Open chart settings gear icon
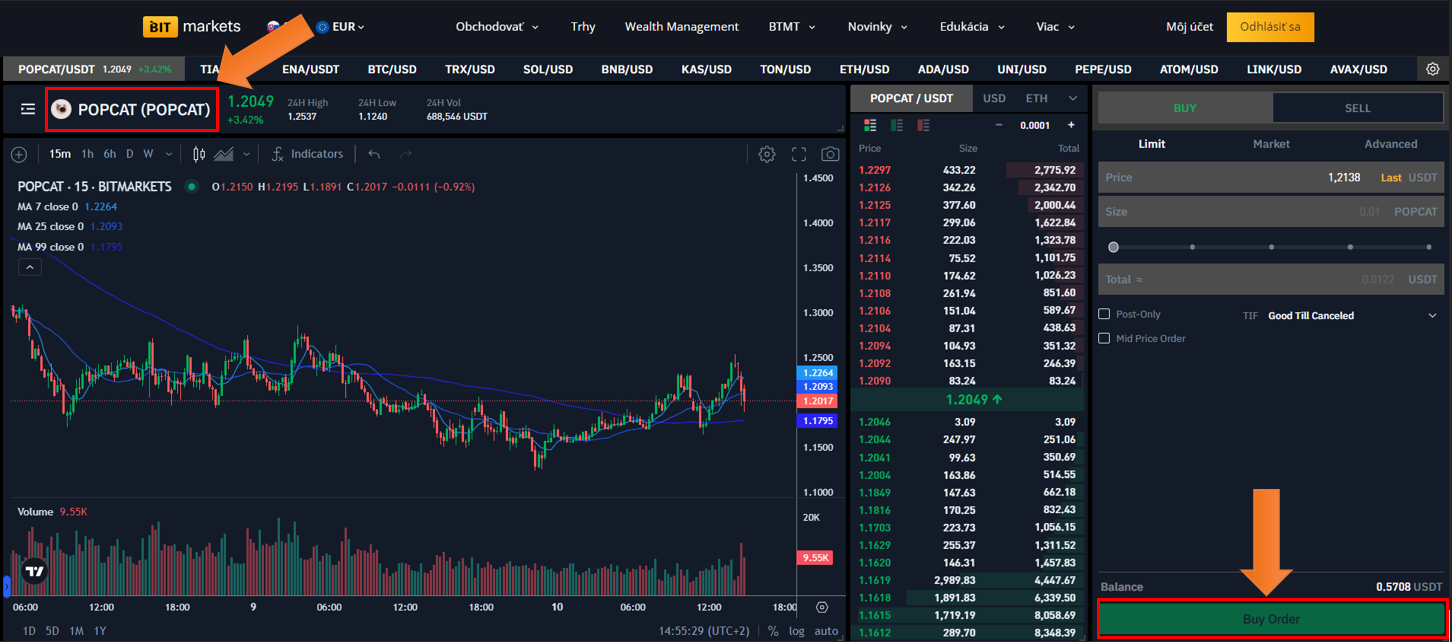 pos(767,154)
